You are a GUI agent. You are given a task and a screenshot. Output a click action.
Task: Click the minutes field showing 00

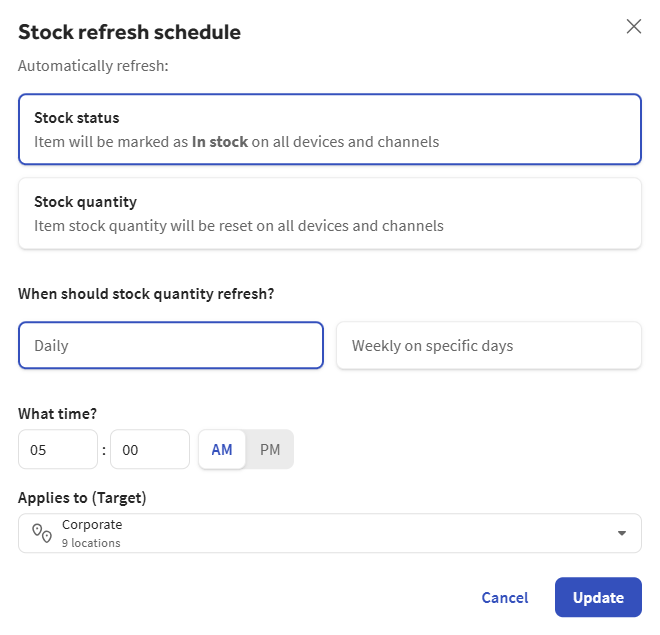pyautogui.click(x=149, y=450)
